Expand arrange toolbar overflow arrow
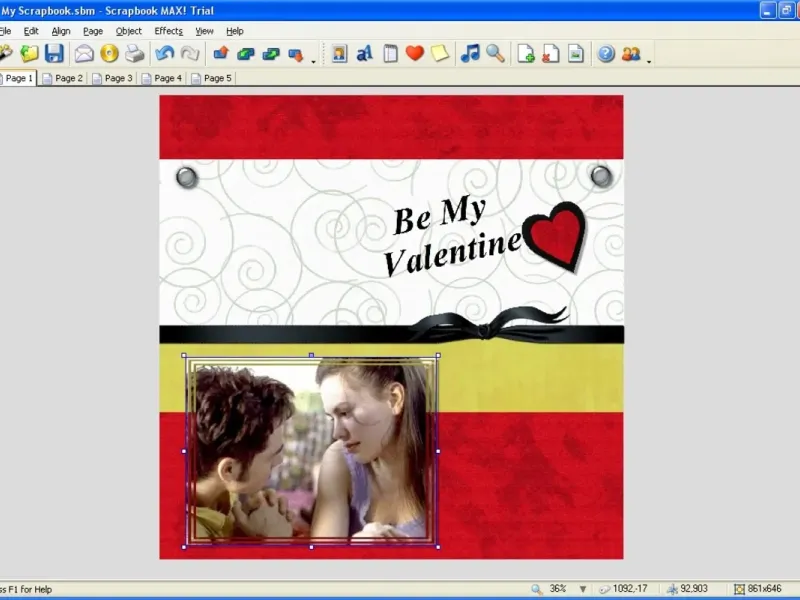The image size is (800, 600). click(313, 61)
